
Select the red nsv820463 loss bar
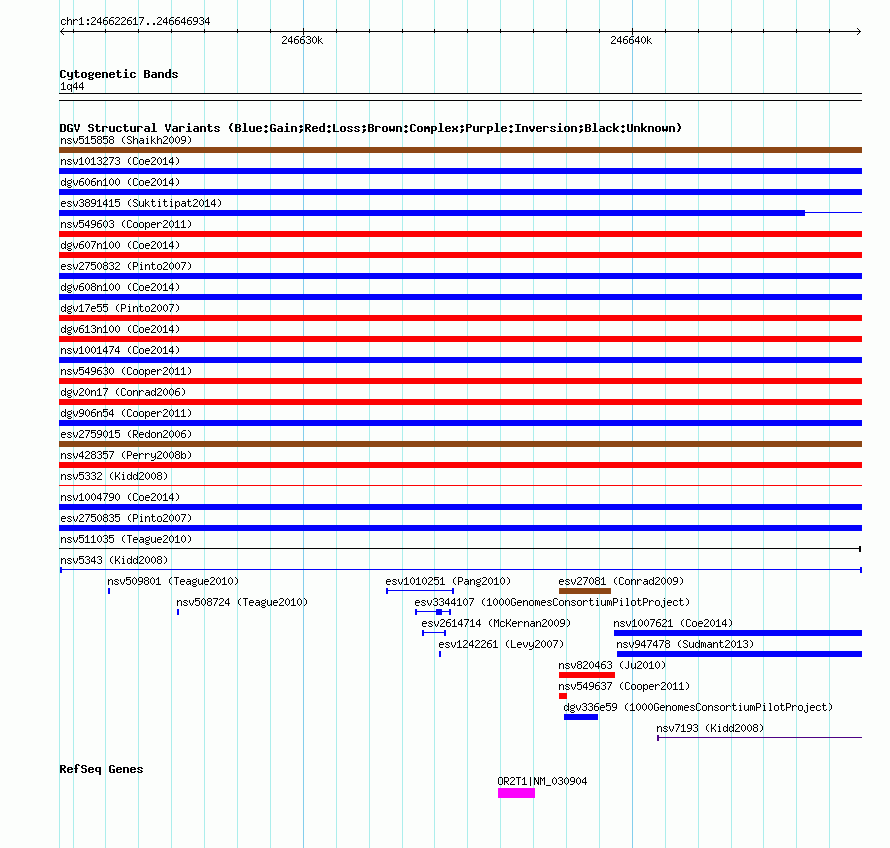587,675
